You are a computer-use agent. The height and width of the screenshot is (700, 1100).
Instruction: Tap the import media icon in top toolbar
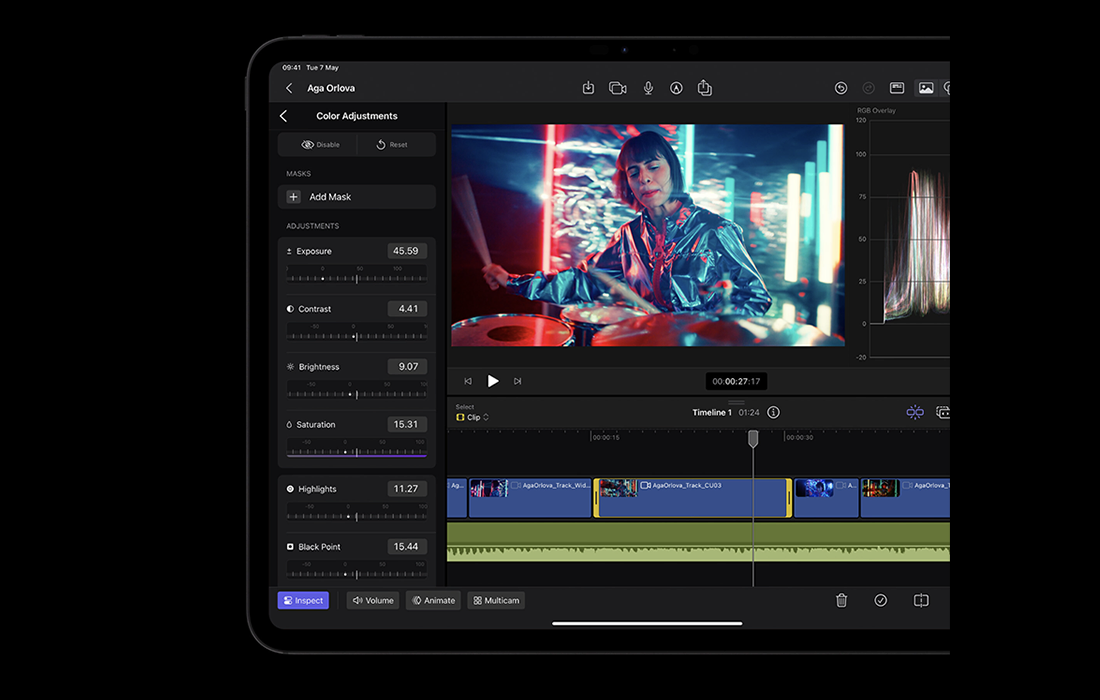tap(588, 88)
